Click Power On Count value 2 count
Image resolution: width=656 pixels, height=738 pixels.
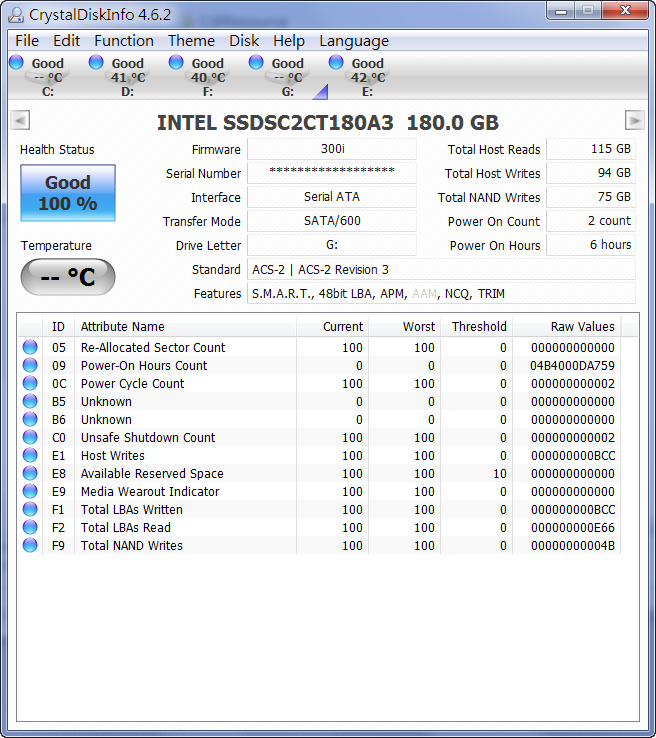pyautogui.click(x=591, y=221)
